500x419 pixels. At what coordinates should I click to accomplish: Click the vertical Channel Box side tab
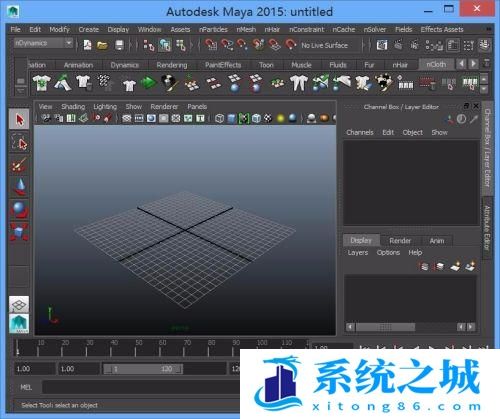pyautogui.click(x=487, y=148)
